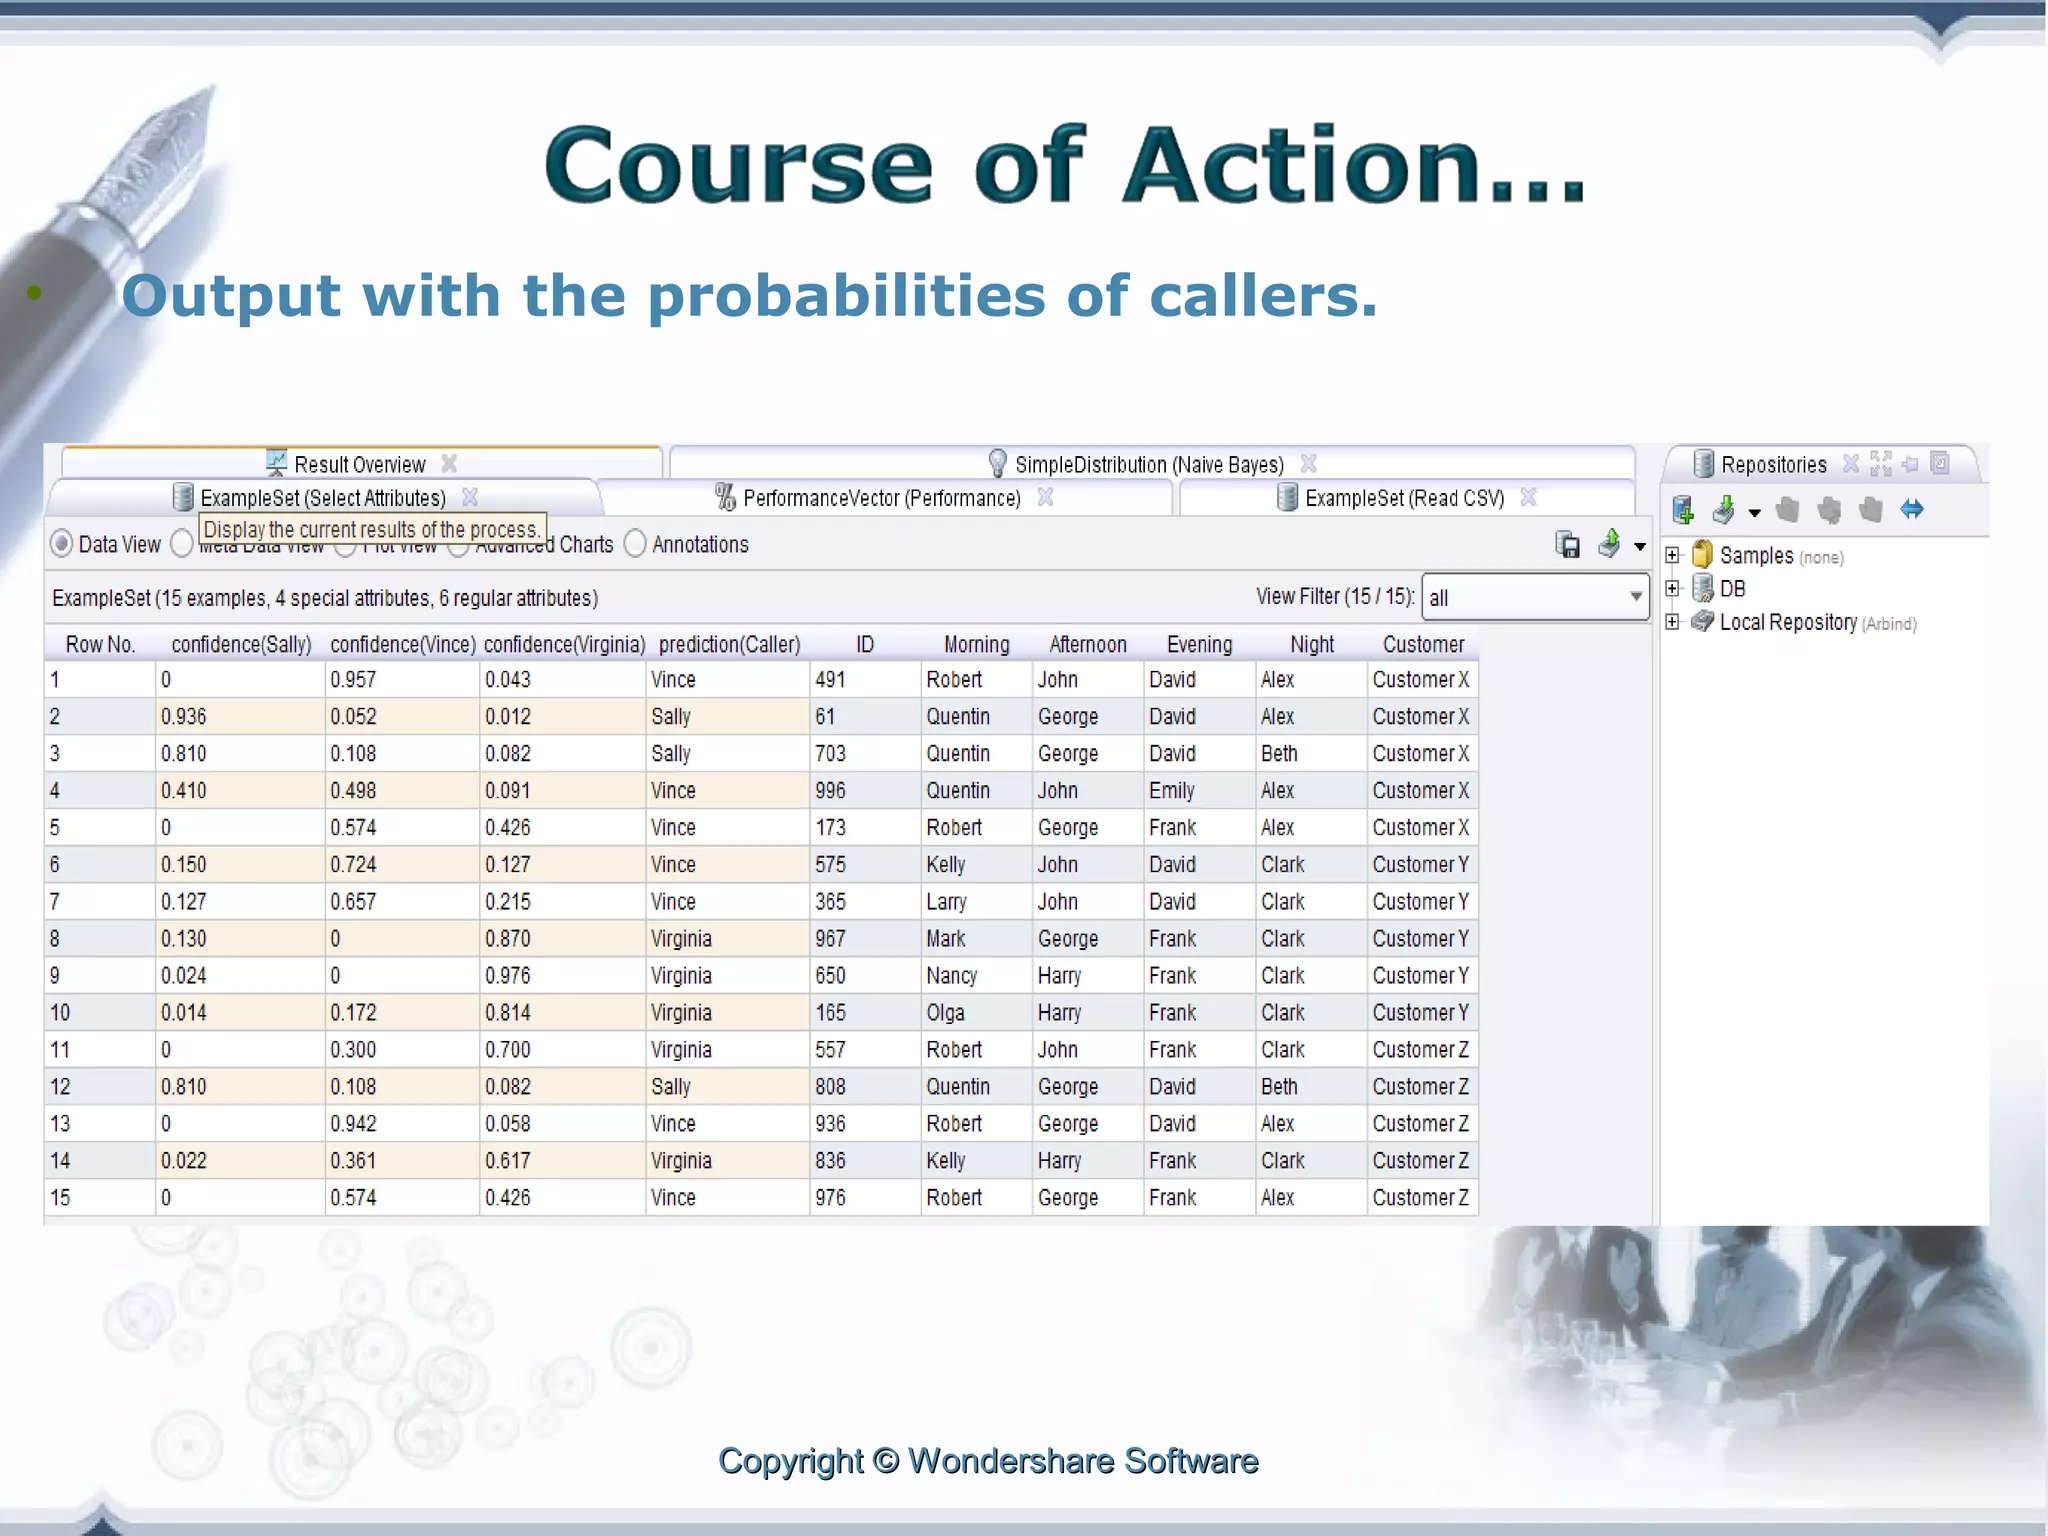Click the DB repository database icon

coord(1702,588)
